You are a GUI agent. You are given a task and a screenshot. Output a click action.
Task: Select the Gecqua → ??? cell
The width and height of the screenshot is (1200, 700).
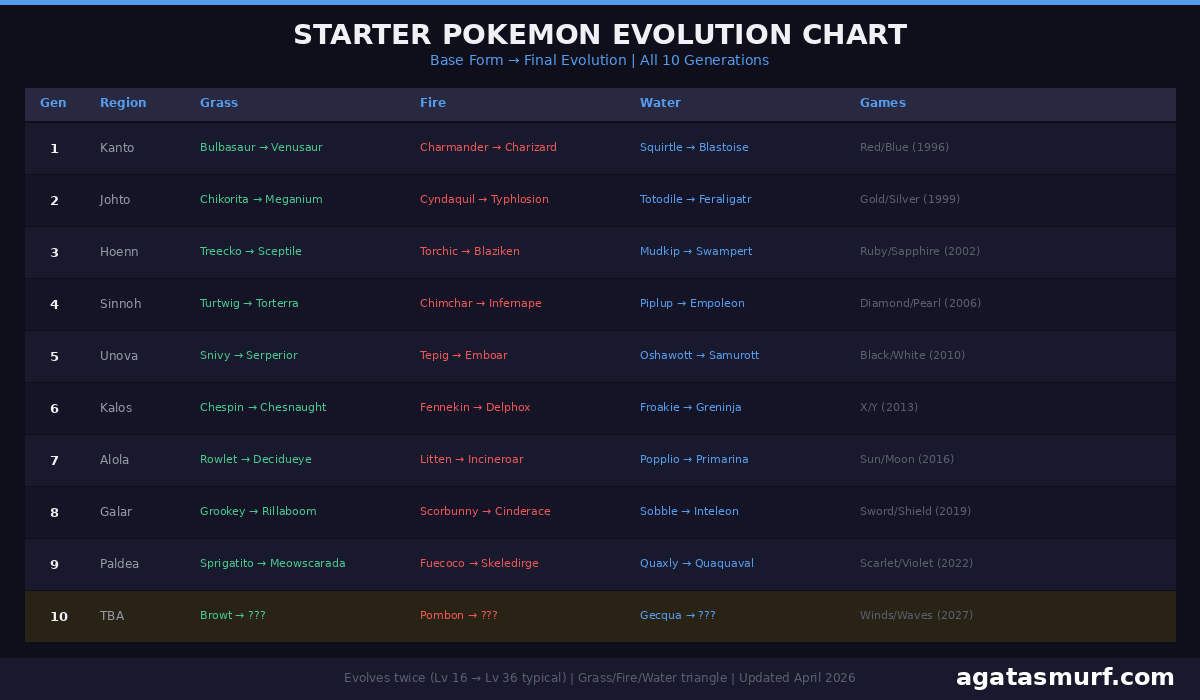678,616
